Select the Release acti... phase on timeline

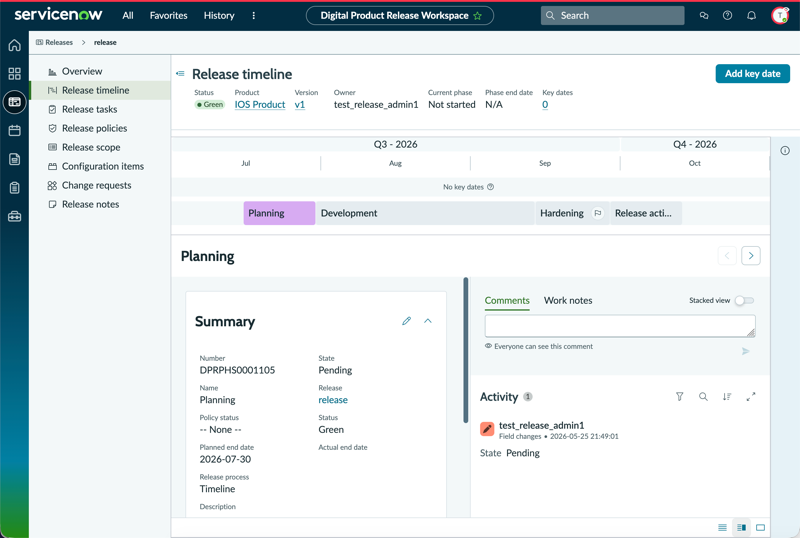(x=646, y=213)
